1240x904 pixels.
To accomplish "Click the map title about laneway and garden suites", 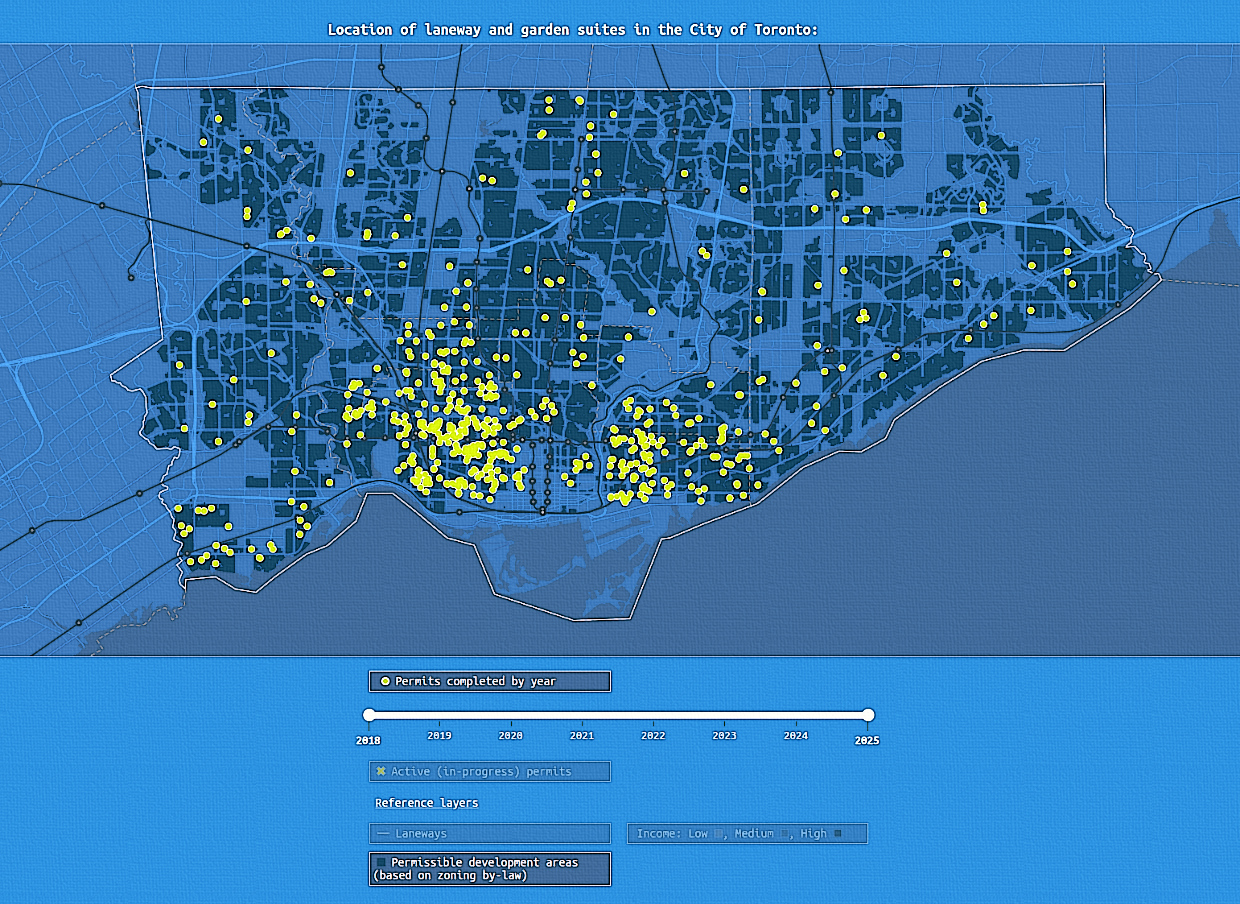I will [573, 30].
